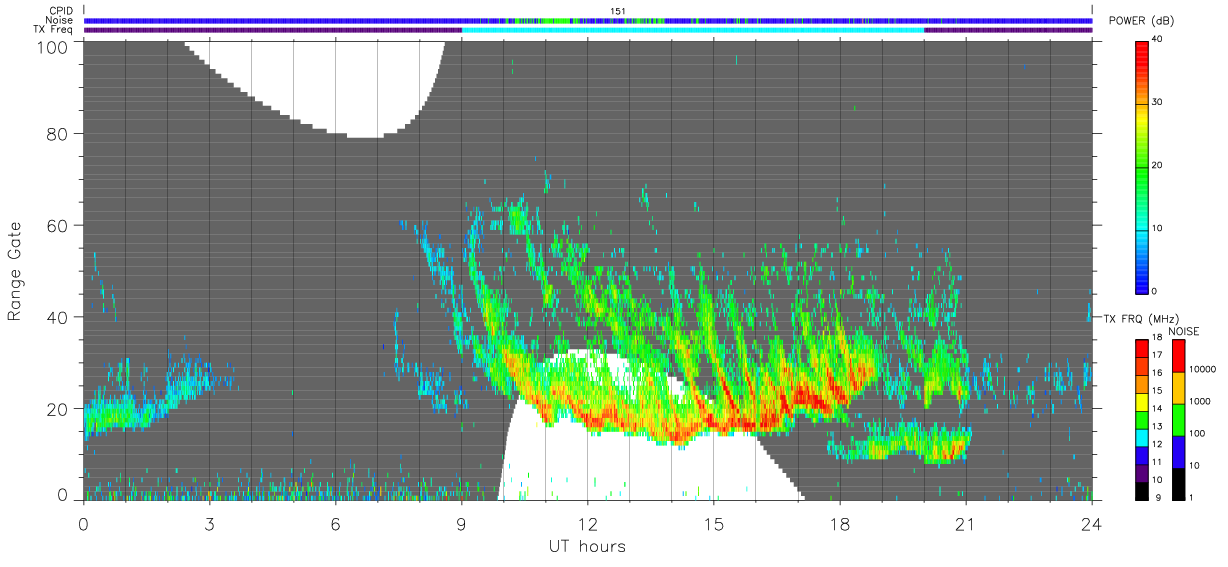Click the UT hours axis title
Screen dimensions: 1228x567
coord(587,546)
